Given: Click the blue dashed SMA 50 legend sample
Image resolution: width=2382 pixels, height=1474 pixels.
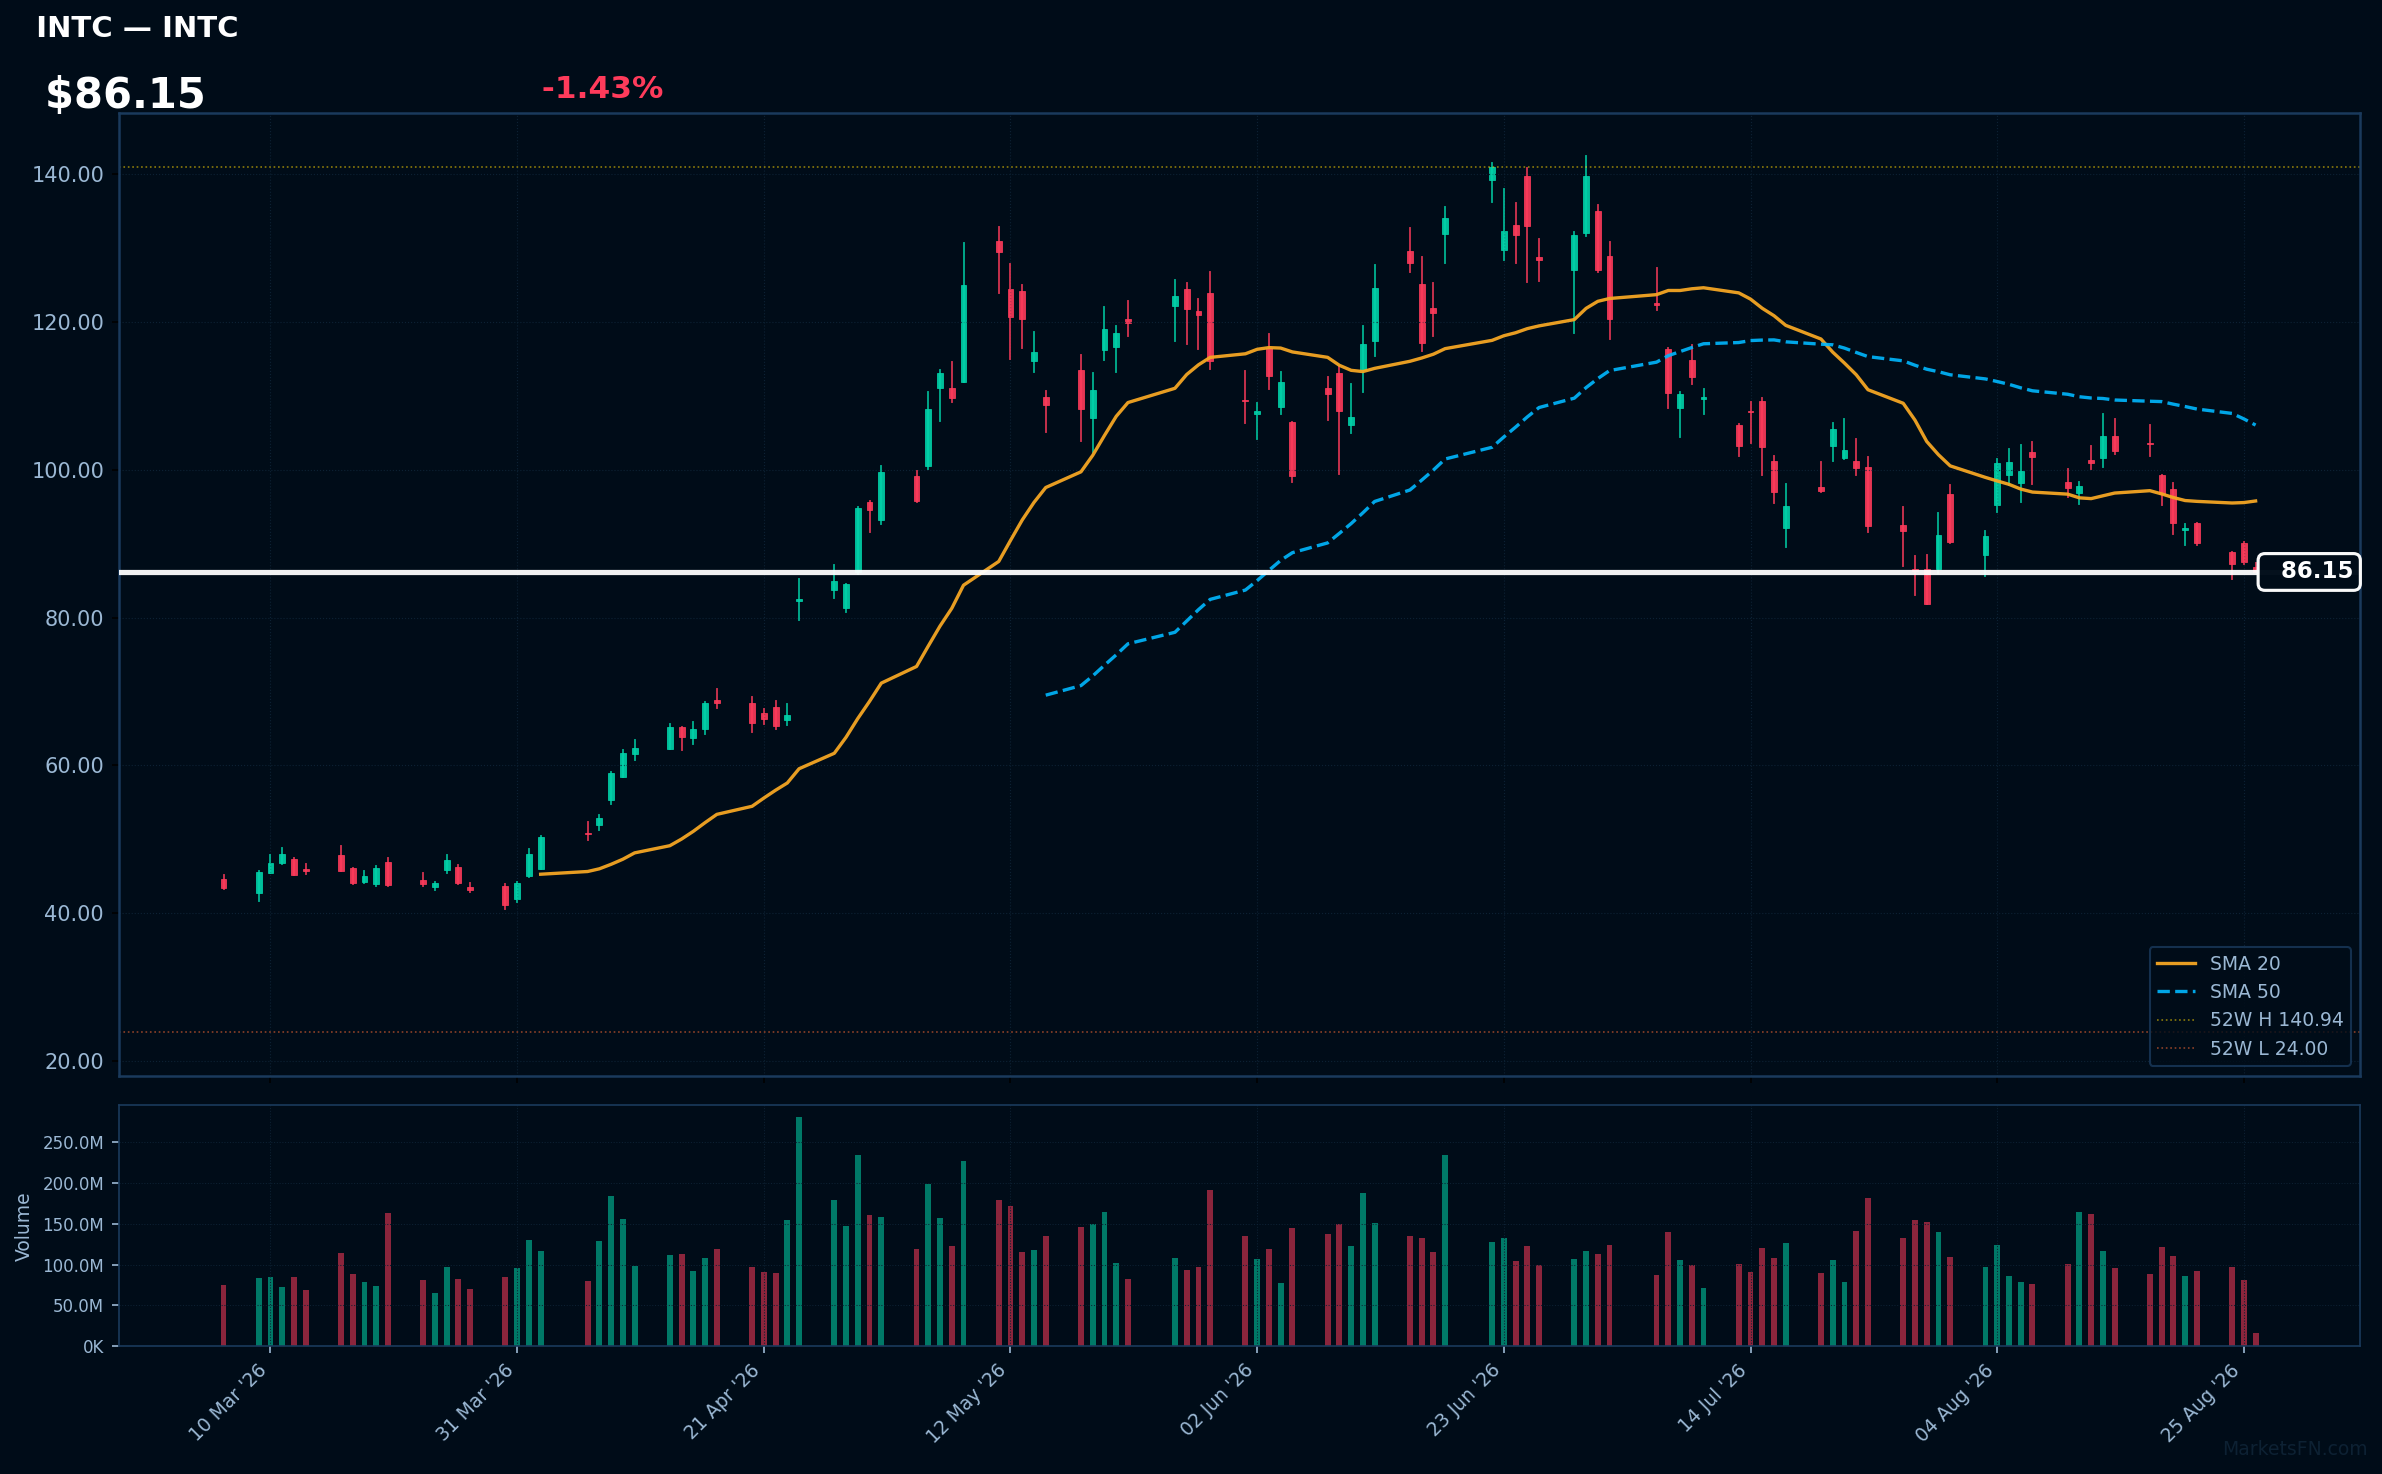Looking at the screenshot, I should tap(2176, 991).
